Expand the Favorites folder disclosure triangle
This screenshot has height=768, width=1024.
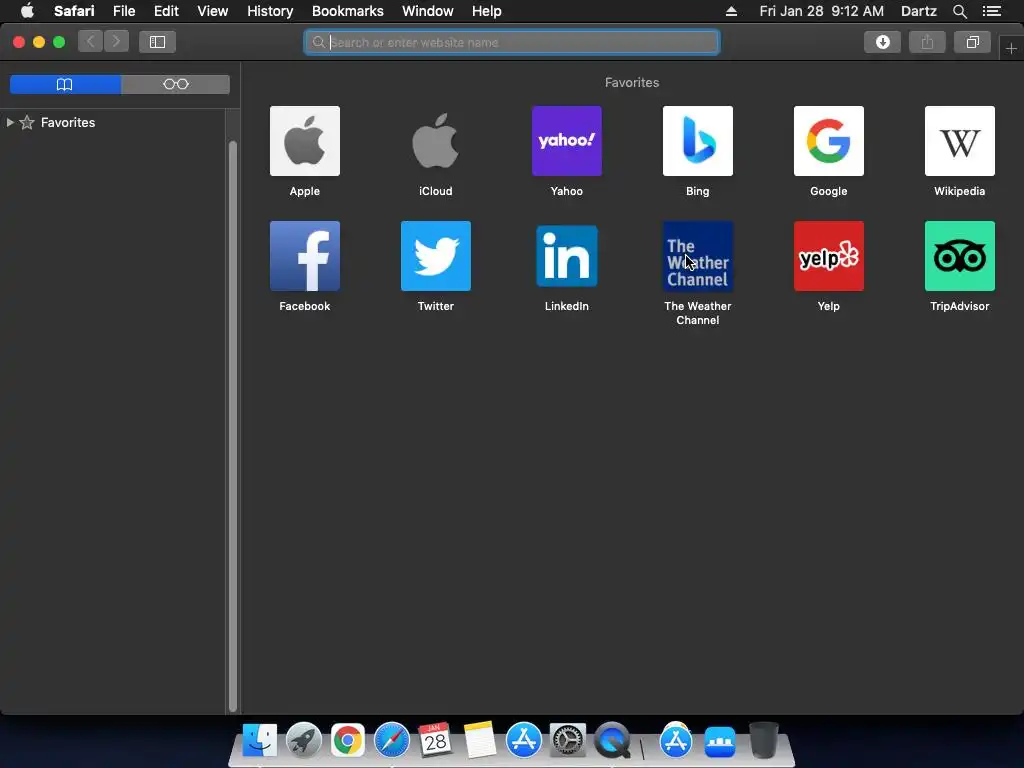click(10, 122)
